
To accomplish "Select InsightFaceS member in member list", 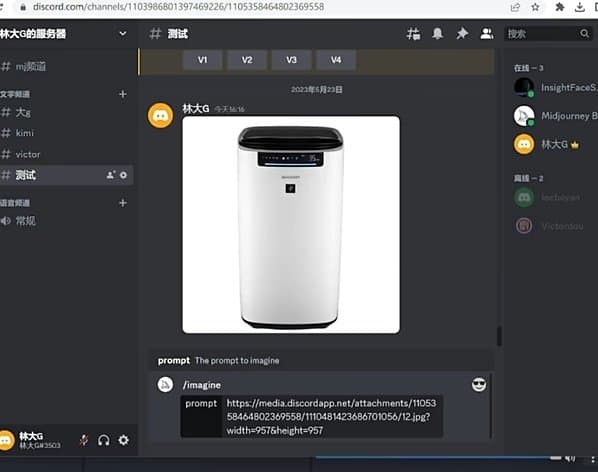I will pos(555,87).
